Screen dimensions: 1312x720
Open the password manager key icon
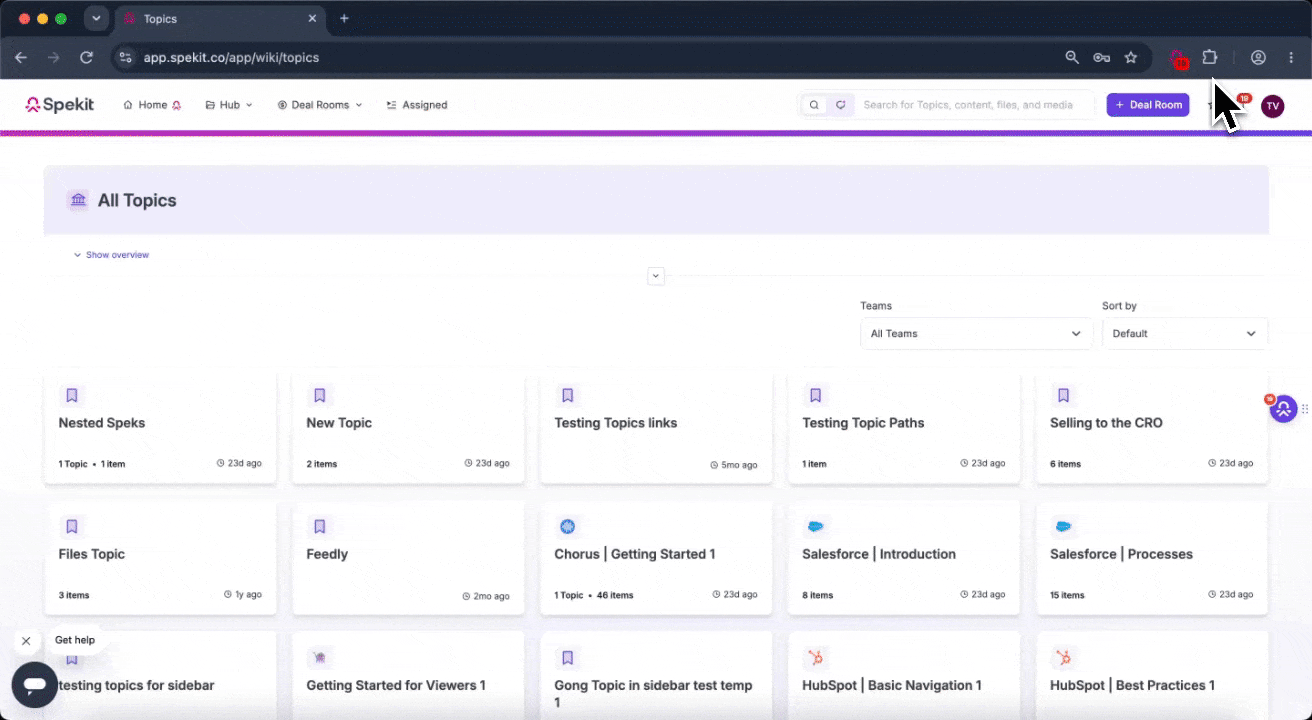pos(1101,58)
